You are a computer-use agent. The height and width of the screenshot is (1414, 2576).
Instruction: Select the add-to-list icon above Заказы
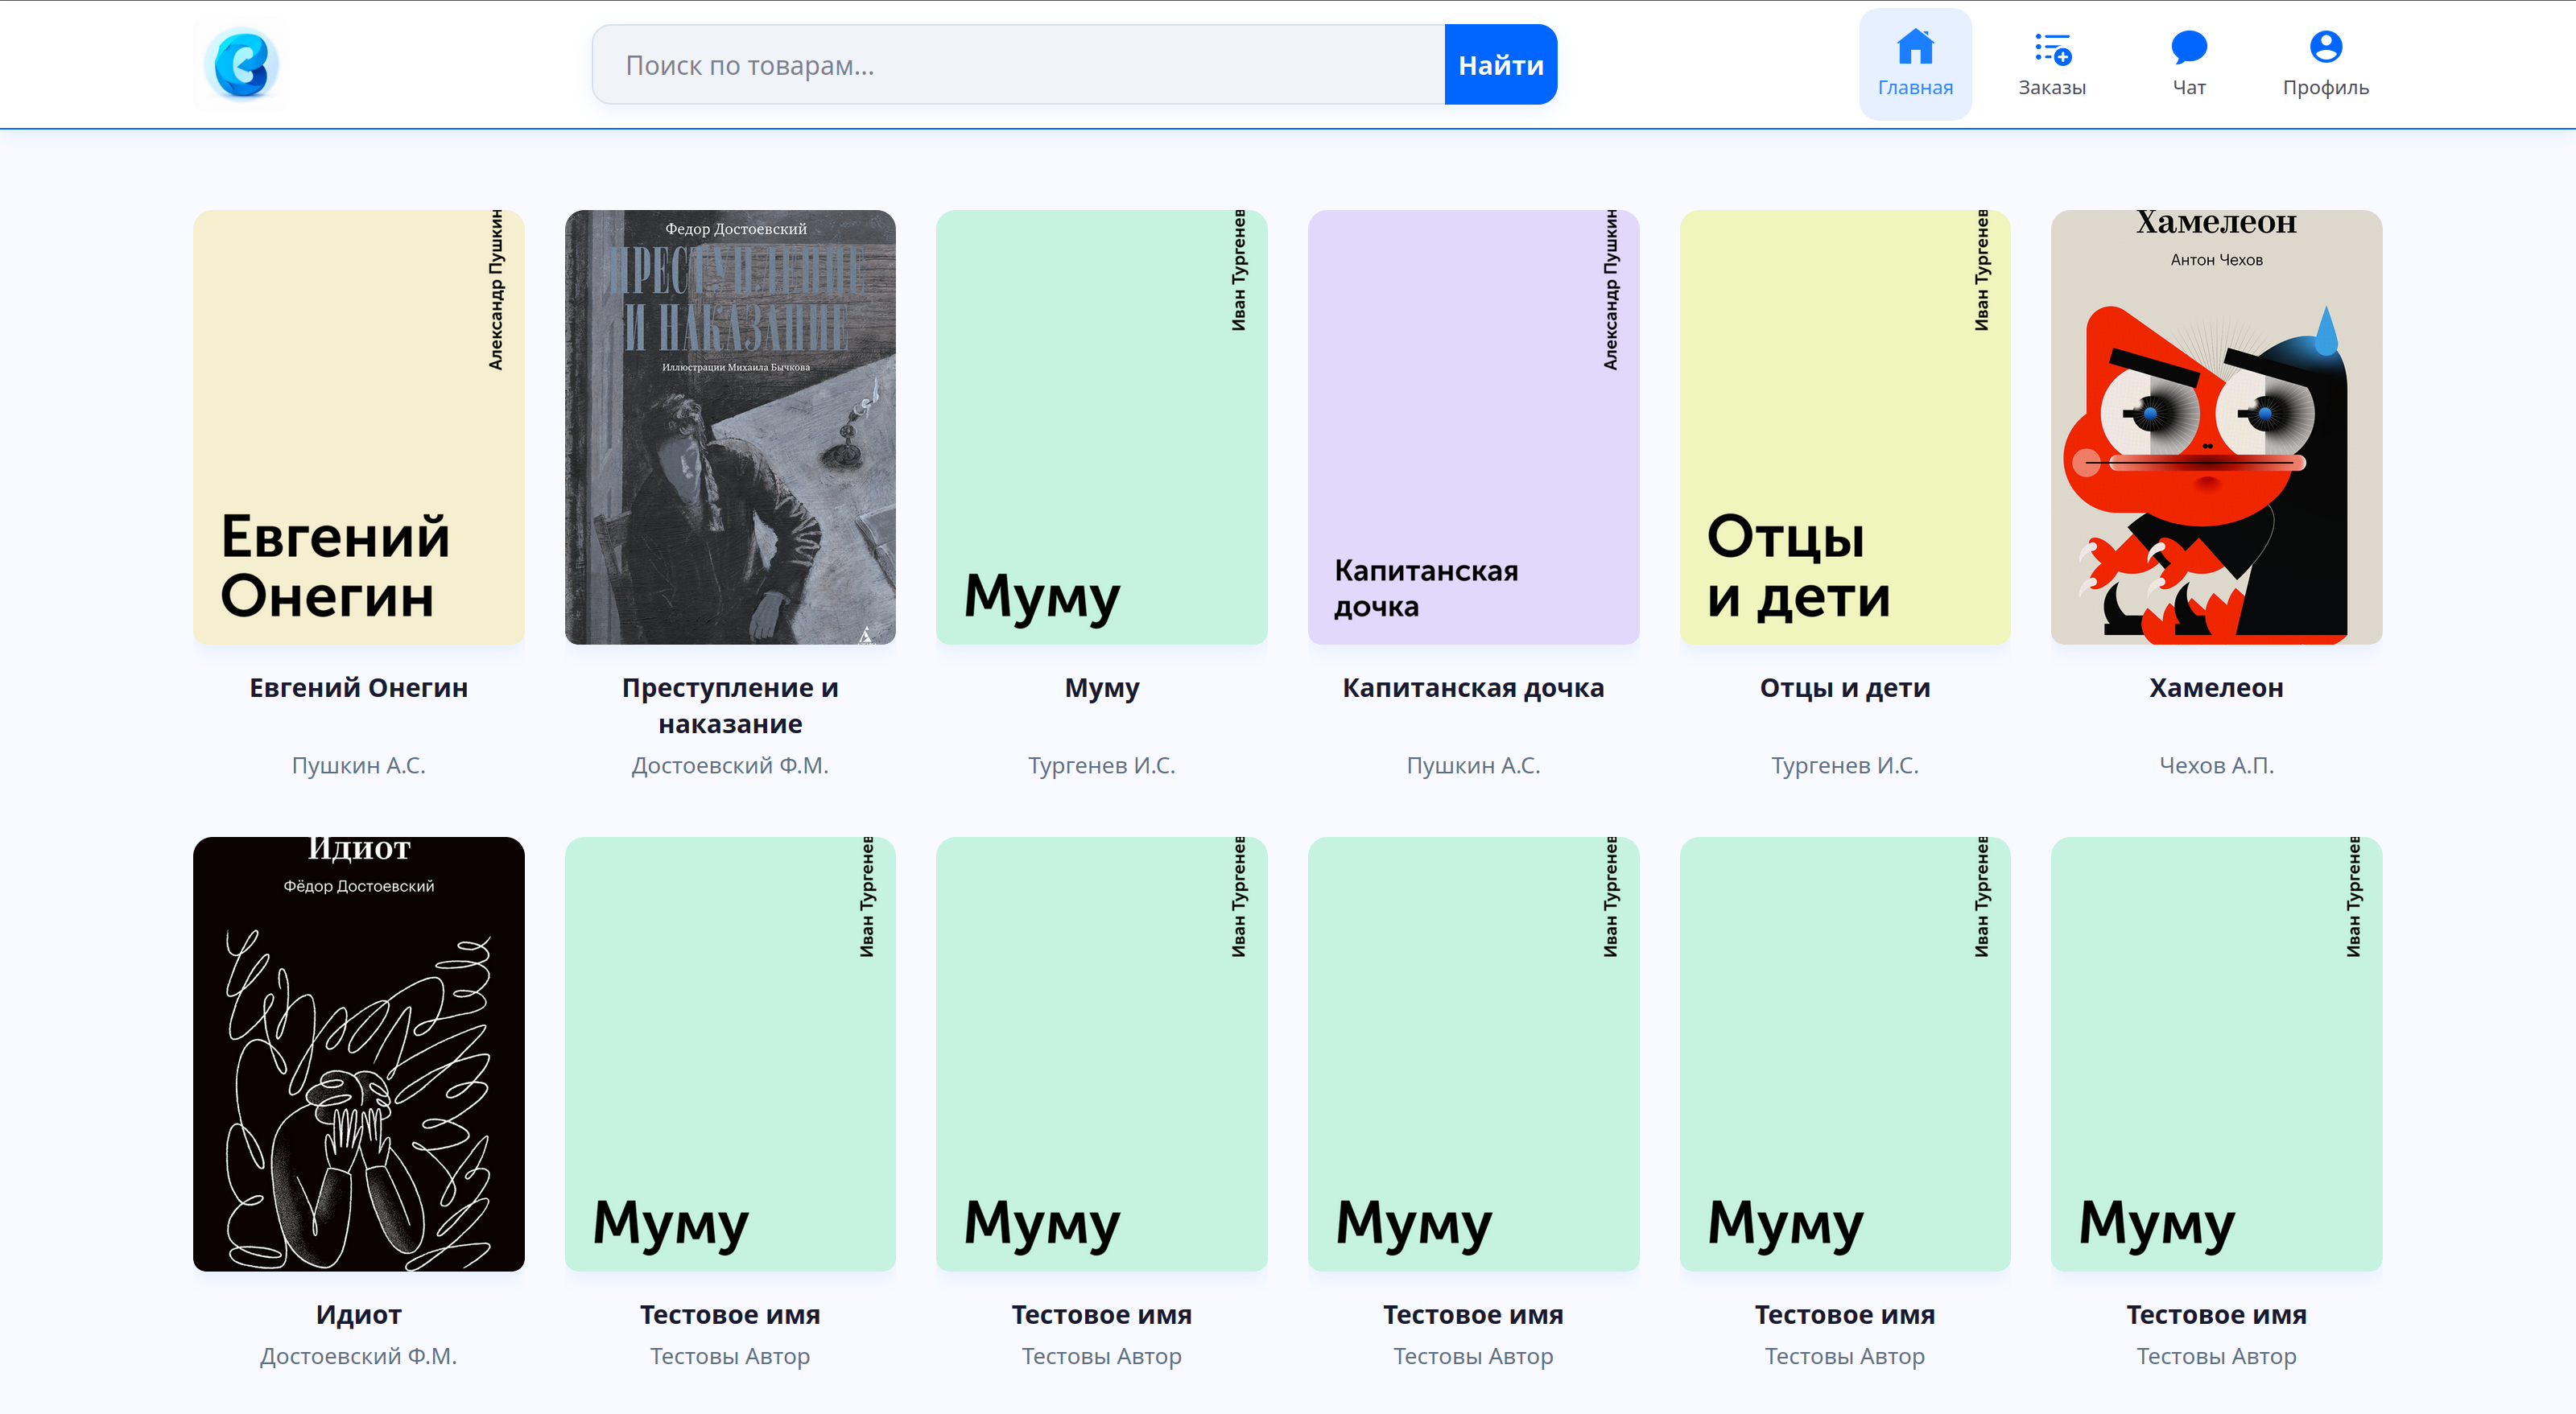(2051, 46)
